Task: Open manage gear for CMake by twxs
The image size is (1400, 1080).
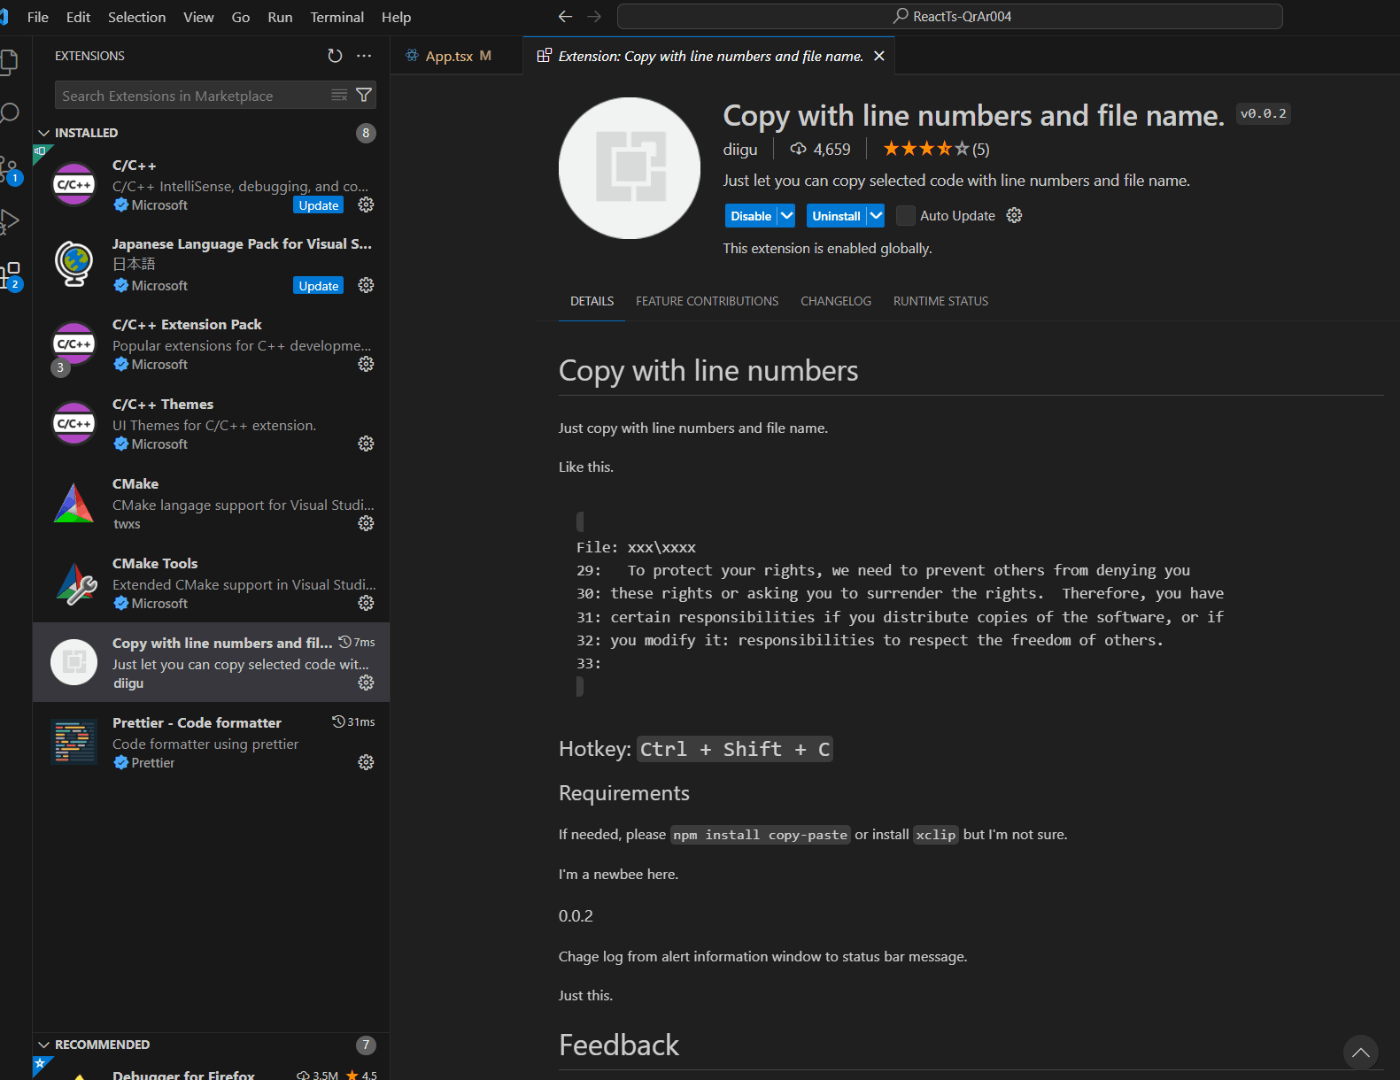Action: coord(366,523)
